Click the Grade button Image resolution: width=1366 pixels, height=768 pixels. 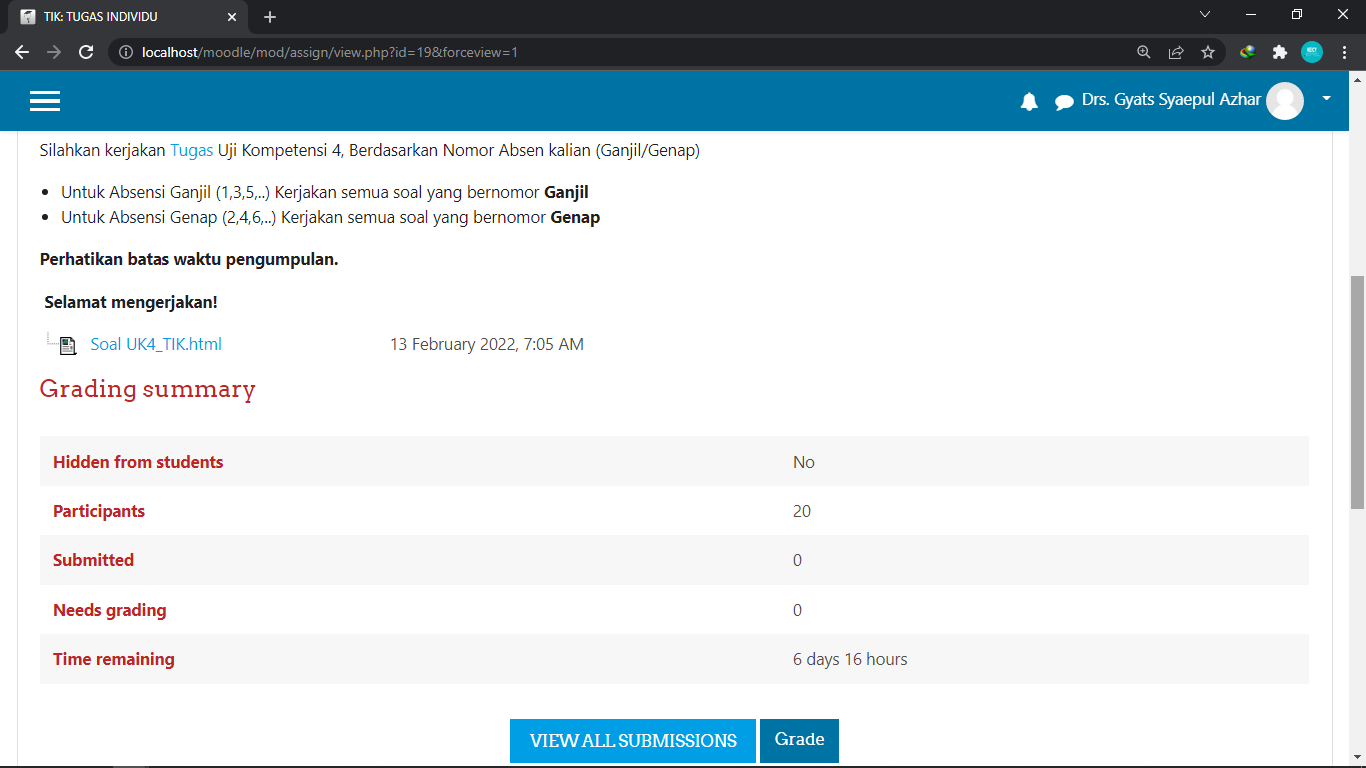point(799,740)
